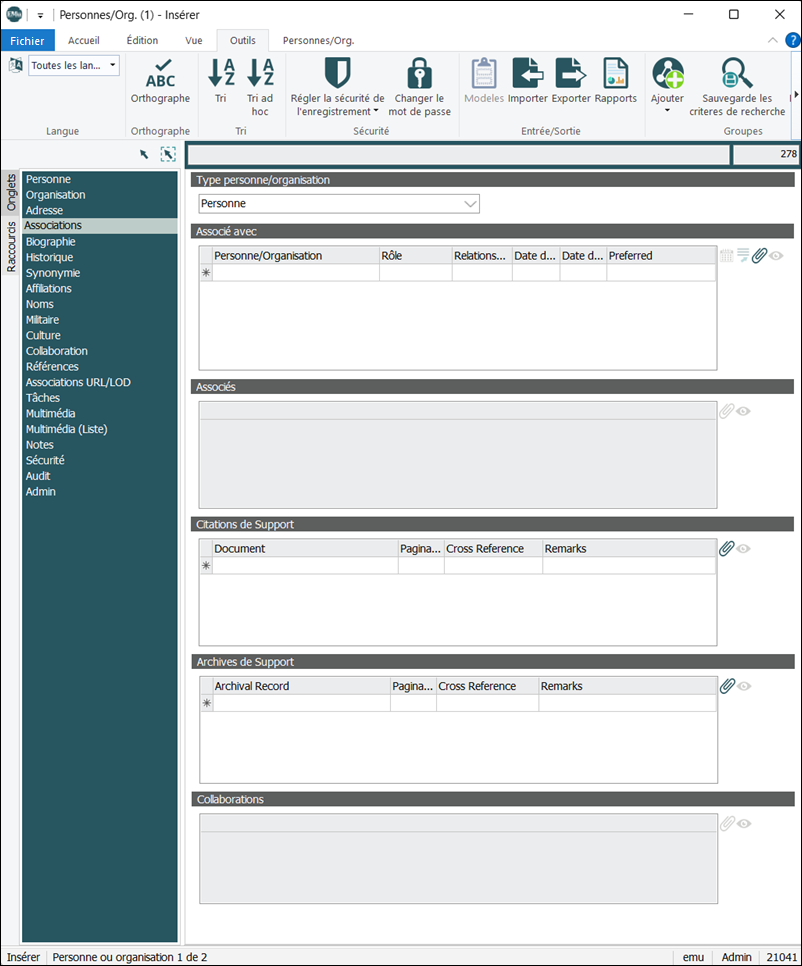
Task: Click the eye icon beside Associé avec grid
Action: pyautogui.click(x=776, y=256)
